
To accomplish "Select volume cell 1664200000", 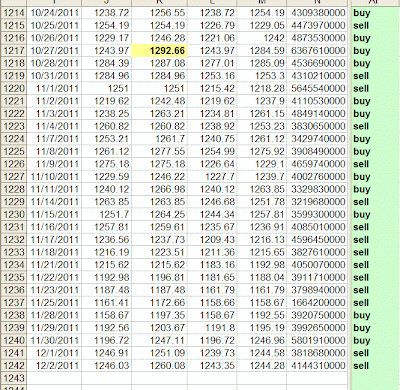I will click(x=317, y=303).
